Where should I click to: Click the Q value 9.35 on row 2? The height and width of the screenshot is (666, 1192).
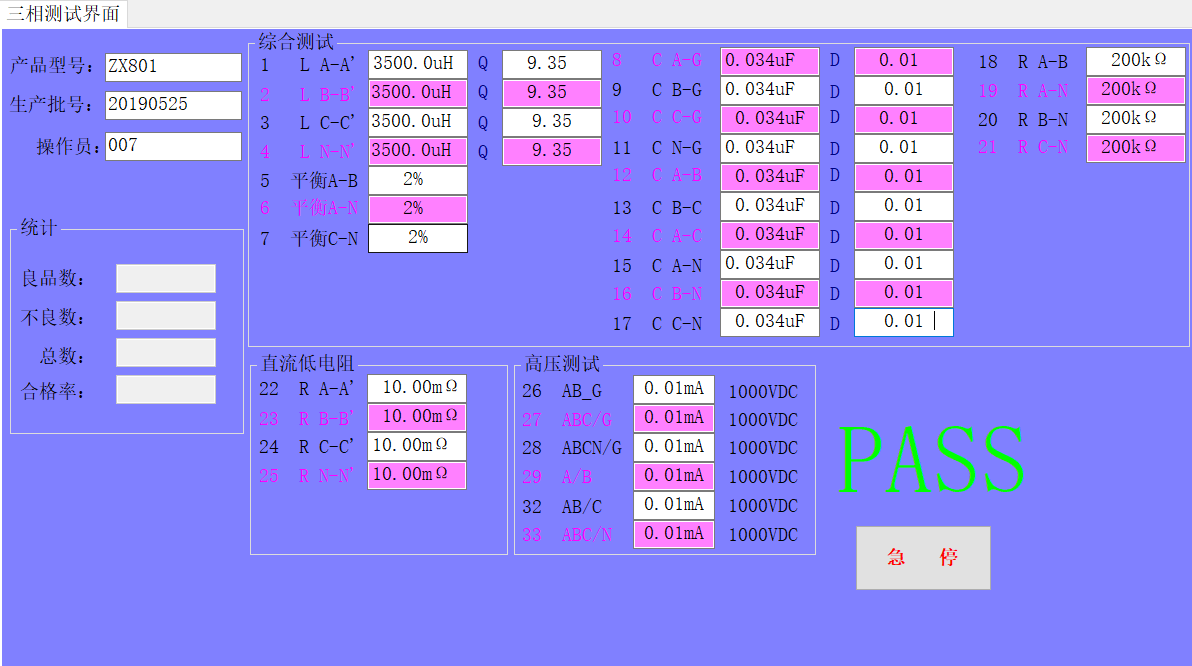[x=551, y=92]
